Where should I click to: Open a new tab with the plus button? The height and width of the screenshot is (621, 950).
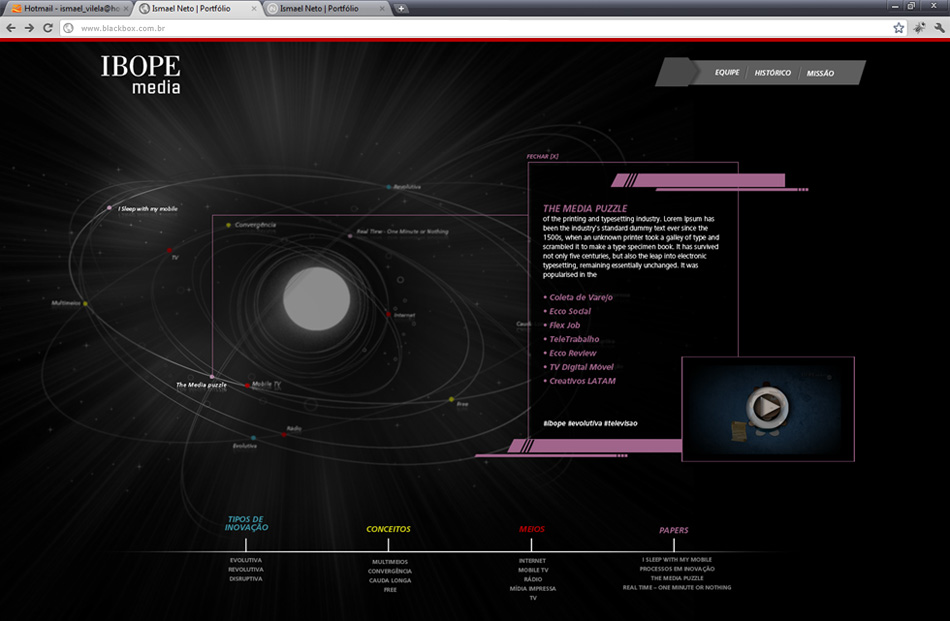click(401, 8)
